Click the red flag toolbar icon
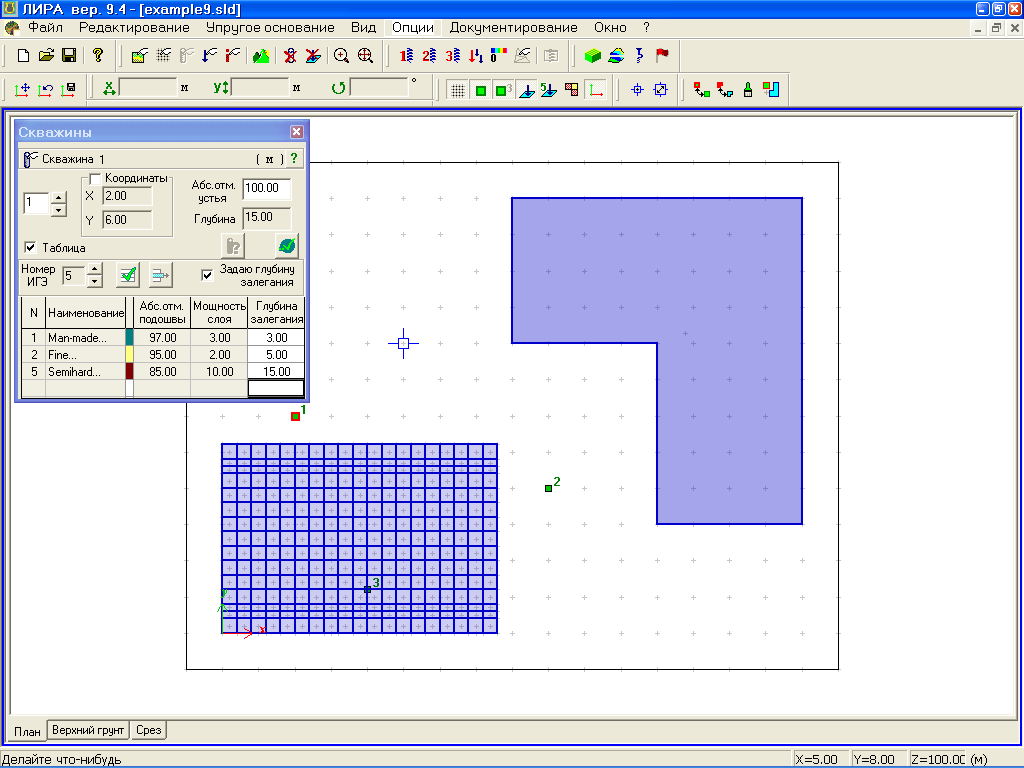 coord(662,55)
